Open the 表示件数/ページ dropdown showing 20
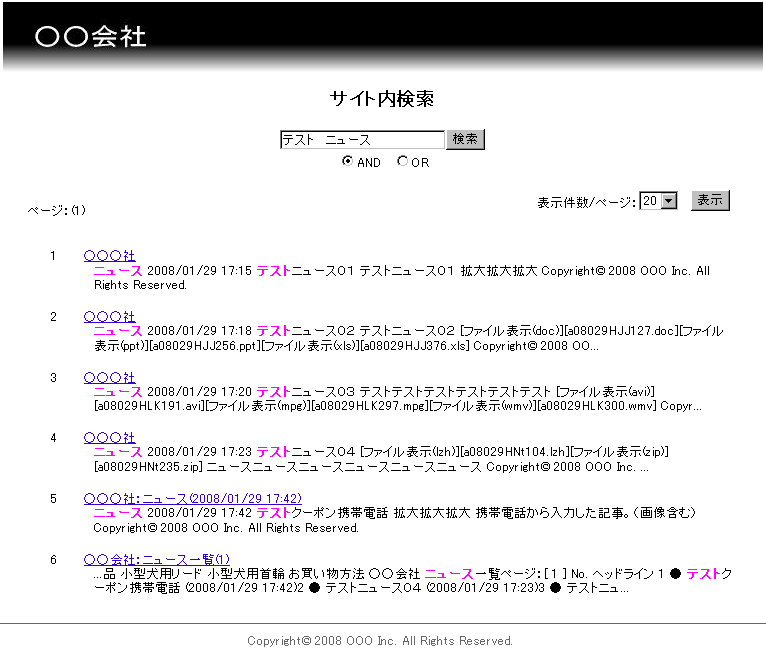Image resolution: width=766 pixels, height=651 pixels. 658,201
